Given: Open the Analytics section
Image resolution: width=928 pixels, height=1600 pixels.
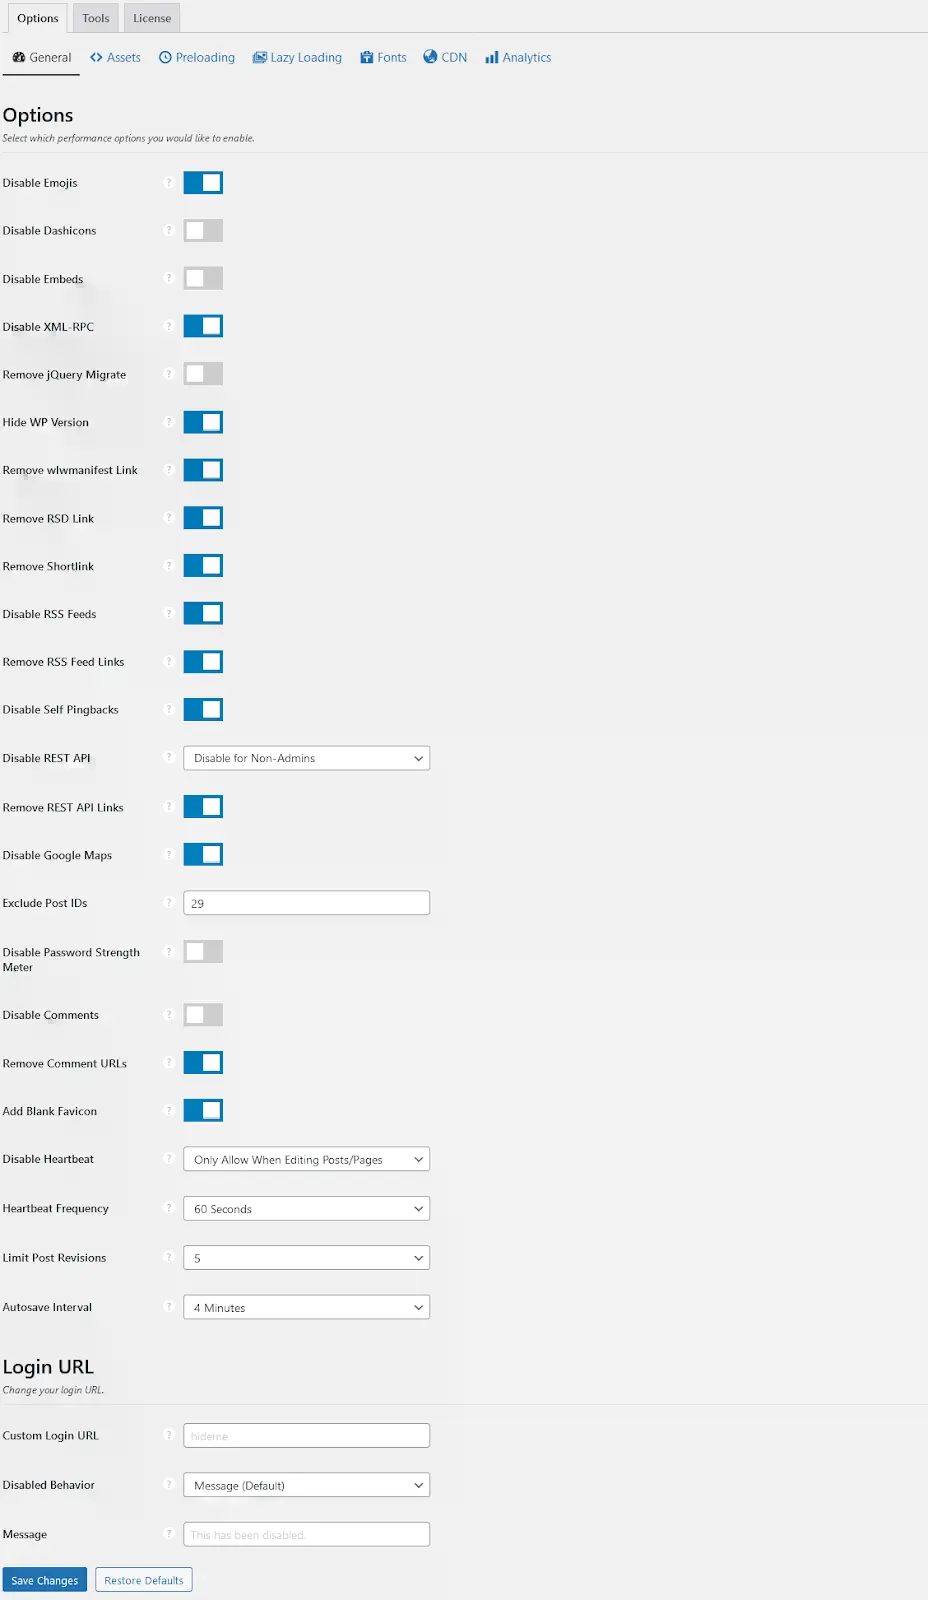Looking at the screenshot, I should 518,57.
